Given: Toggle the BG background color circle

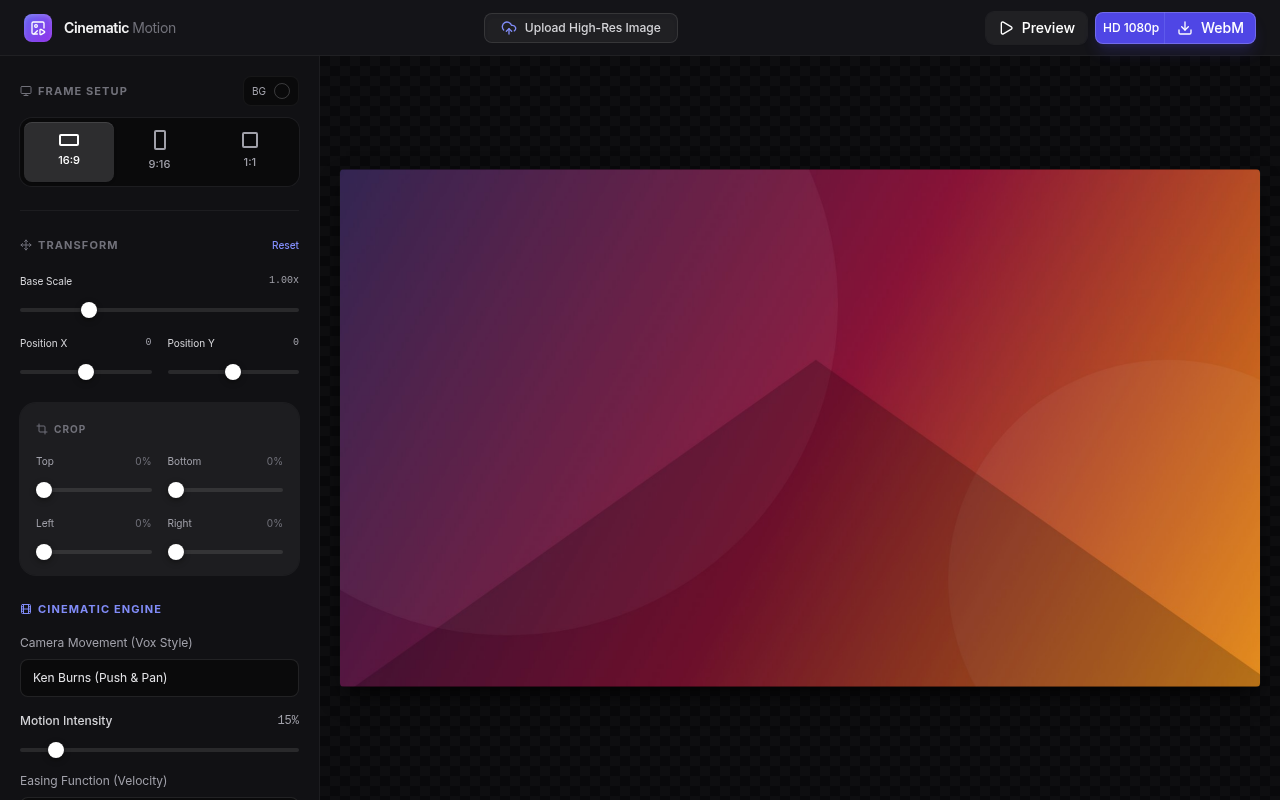Looking at the screenshot, I should pyautogui.click(x=282, y=91).
